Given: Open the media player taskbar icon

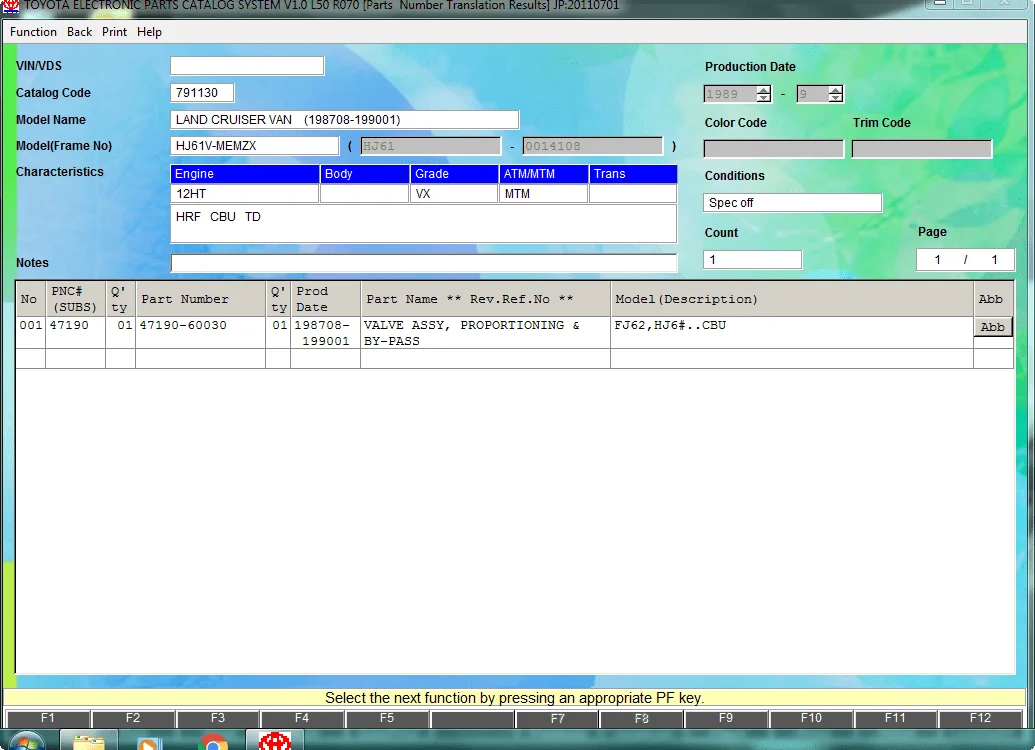Looking at the screenshot, I should 150,742.
